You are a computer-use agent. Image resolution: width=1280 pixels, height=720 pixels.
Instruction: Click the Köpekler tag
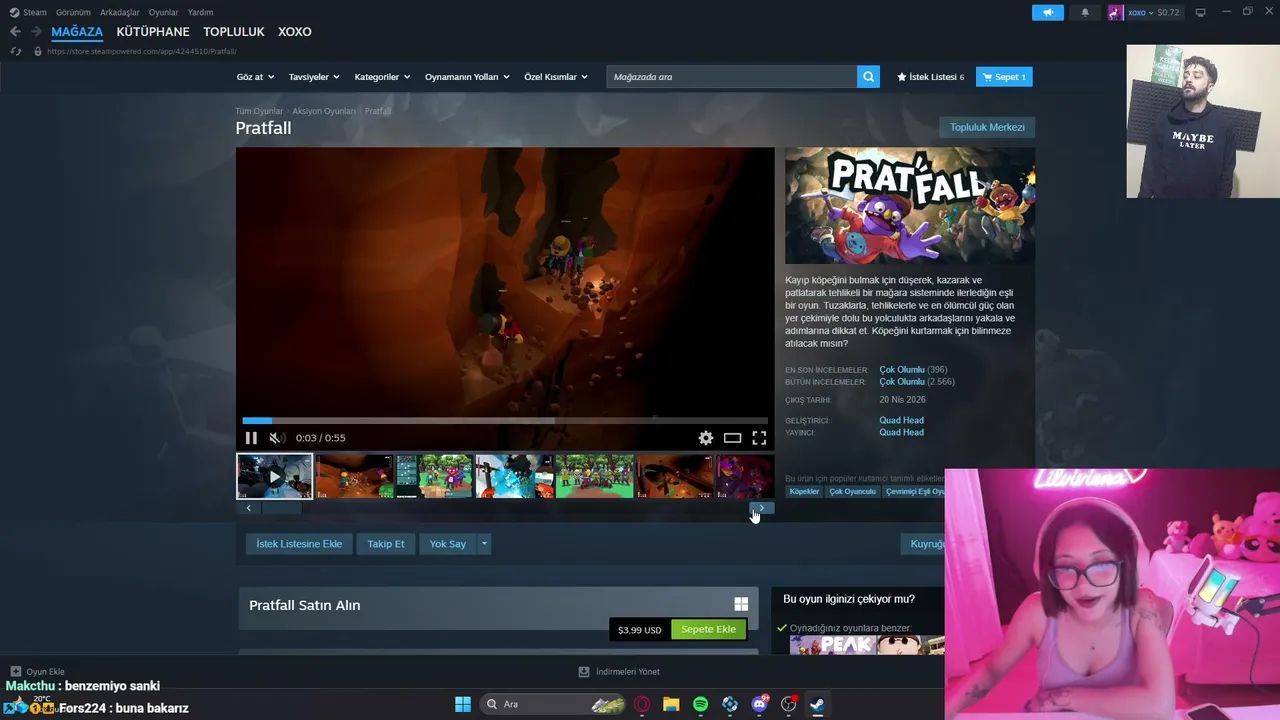coord(804,491)
